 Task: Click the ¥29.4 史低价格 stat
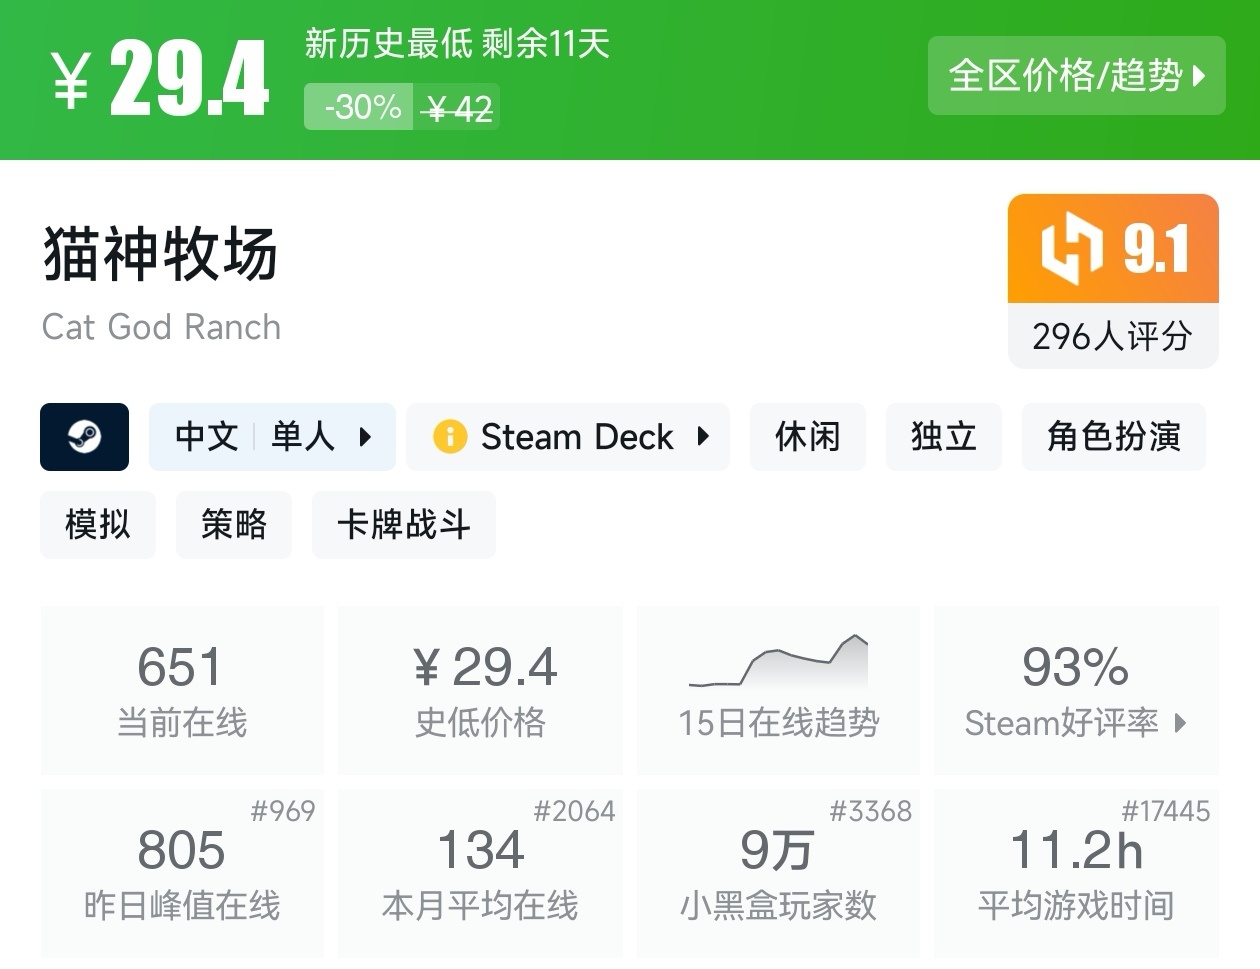click(481, 690)
